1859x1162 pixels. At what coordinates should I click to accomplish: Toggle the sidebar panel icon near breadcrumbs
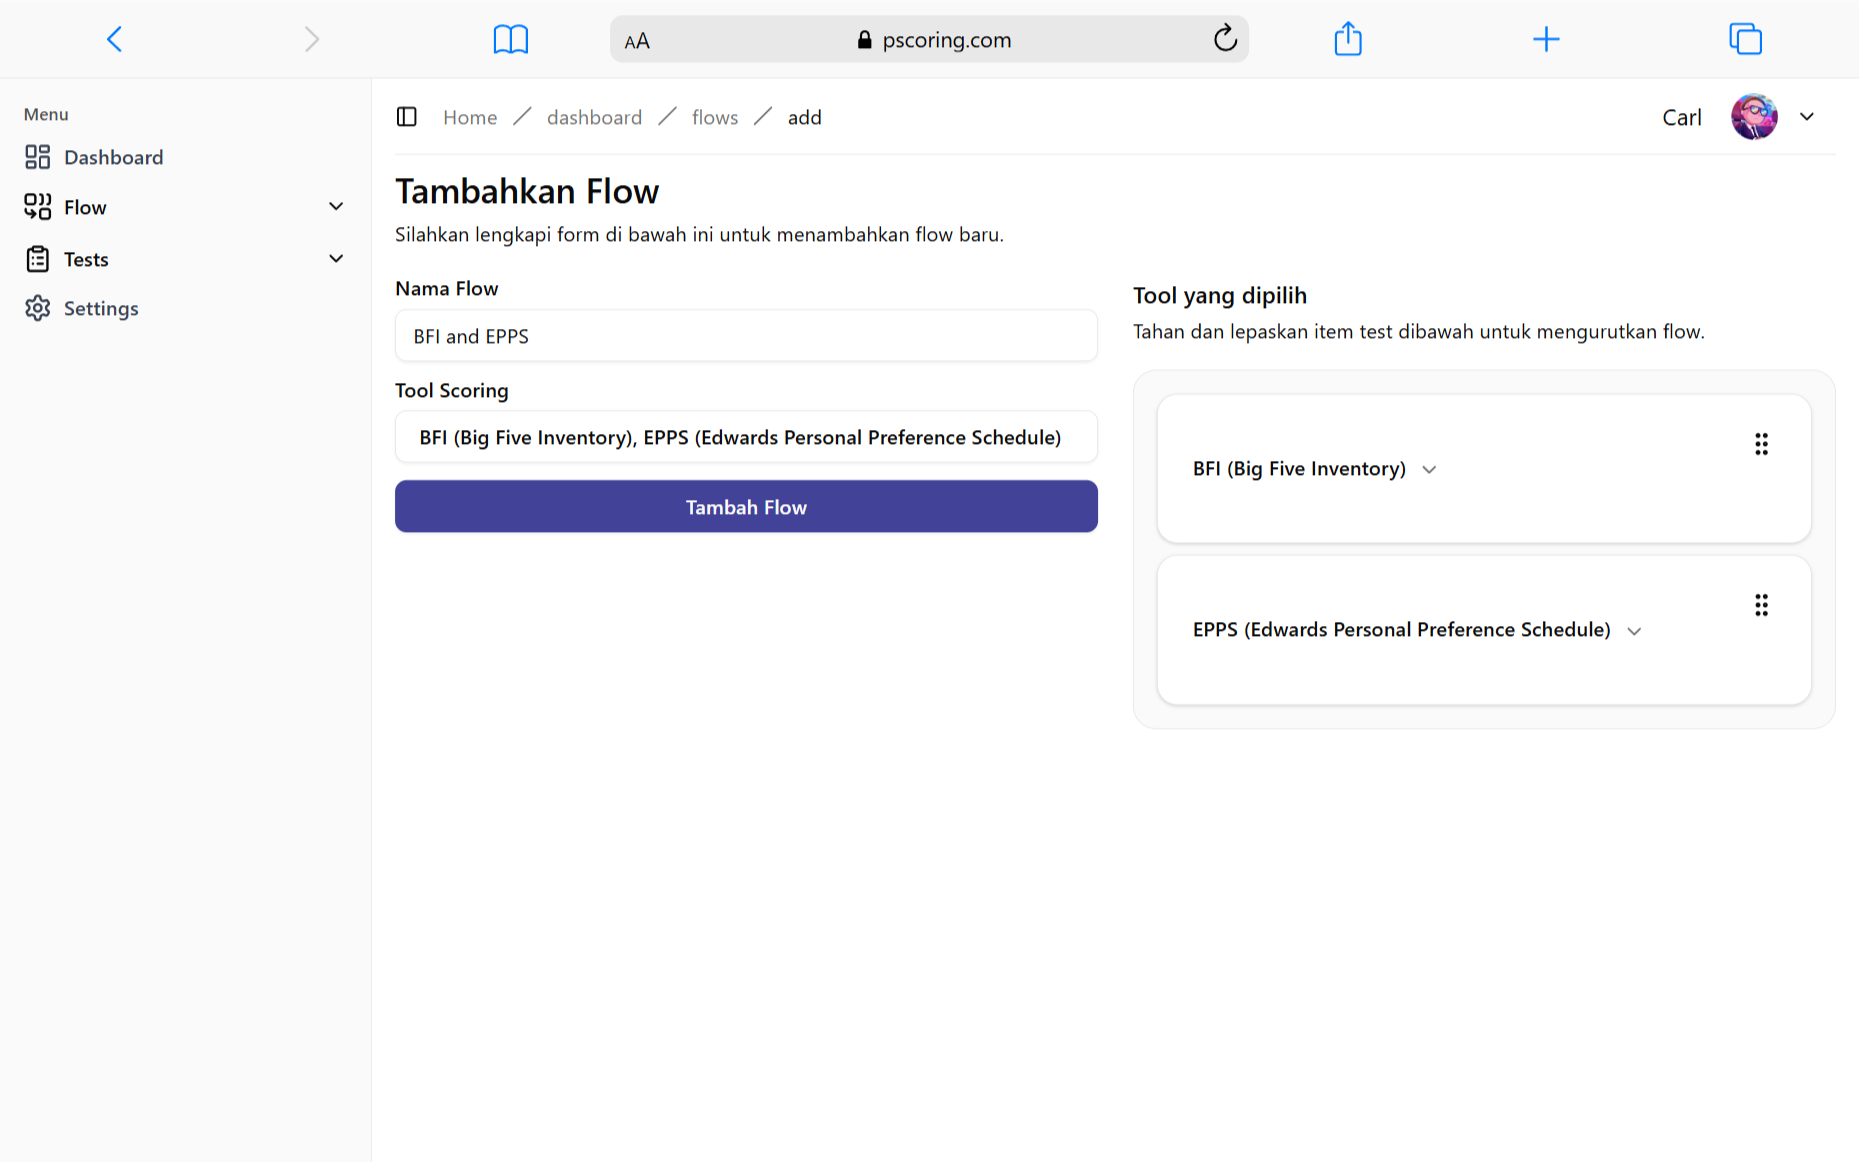point(407,117)
